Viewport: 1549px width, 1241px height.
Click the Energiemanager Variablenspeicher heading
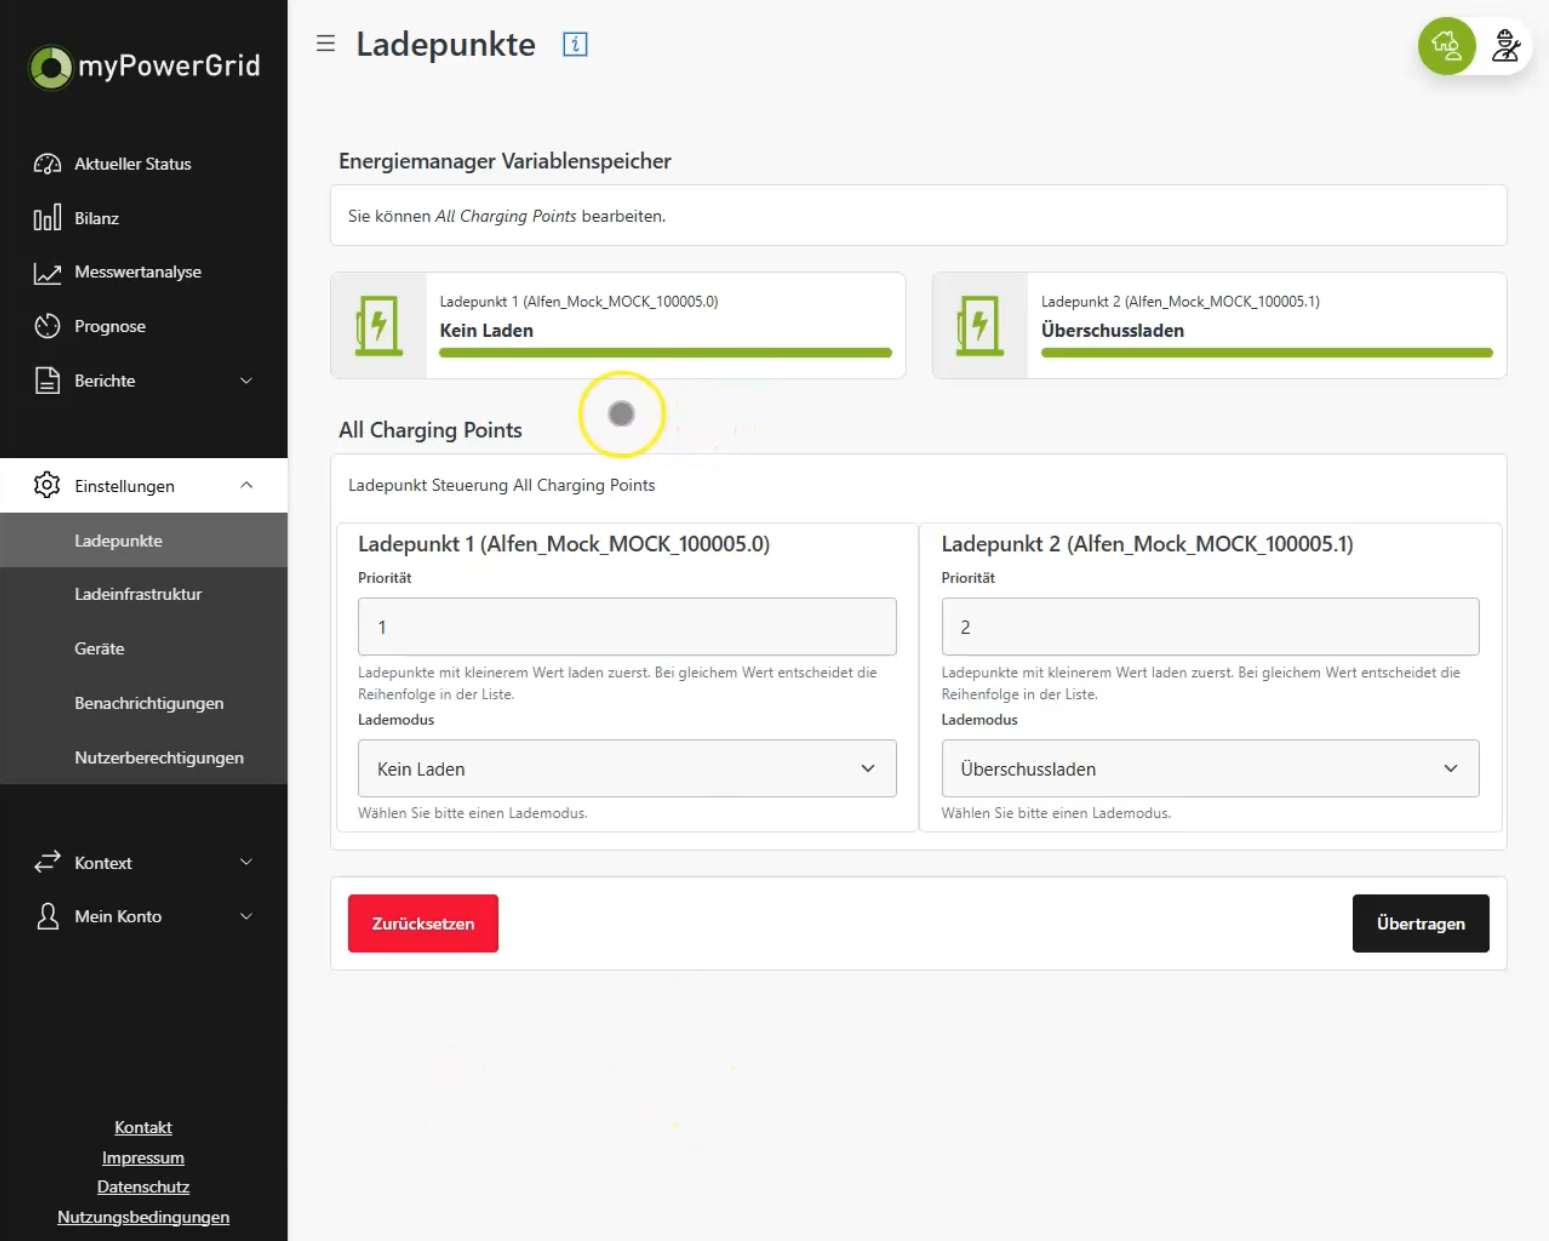(x=505, y=161)
